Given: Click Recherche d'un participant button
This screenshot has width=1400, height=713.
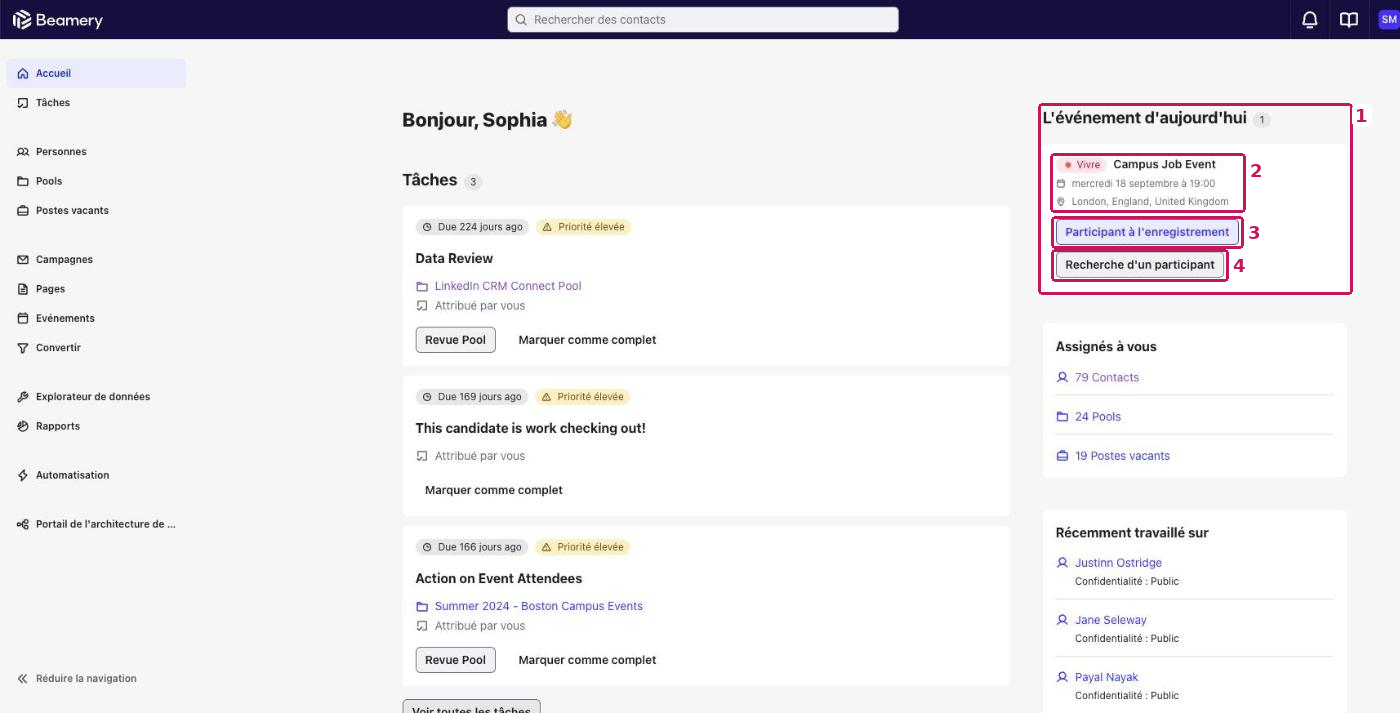Looking at the screenshot, I should point(1140,265).
